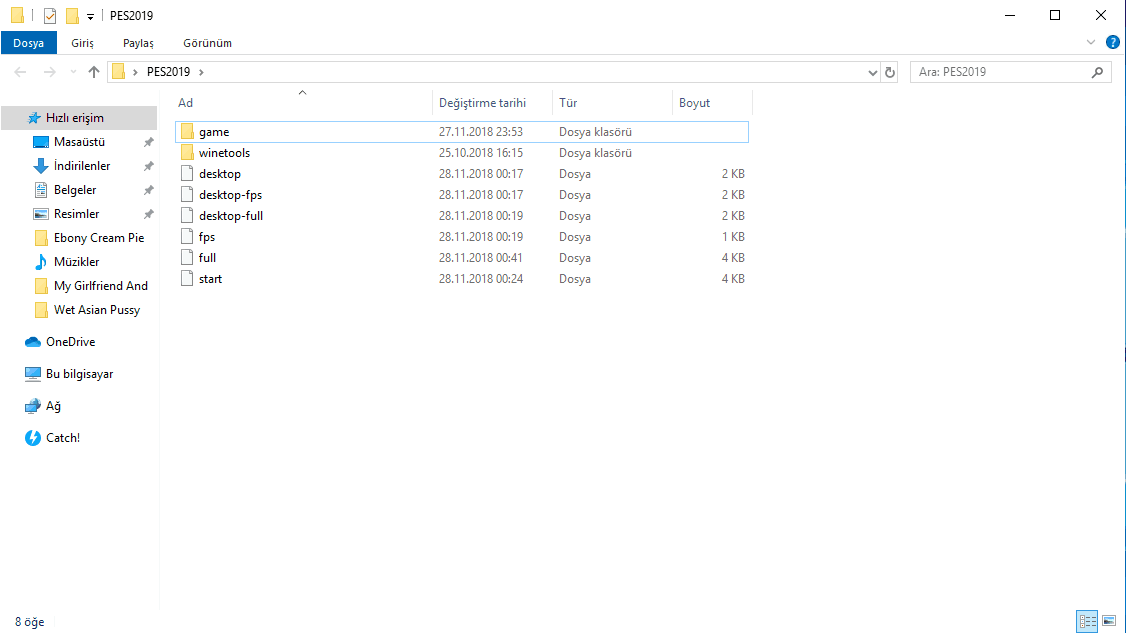Select the full file
Screen dimensions: 1126x633
coord(462,257)
